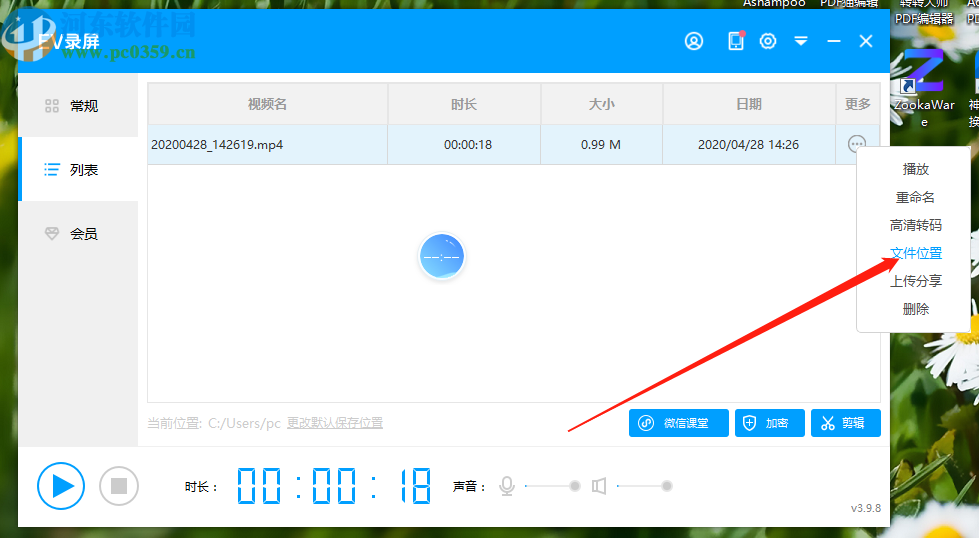Adjust the speaker volume slider
Viewport: 979px width, 538px height.
click(x=644, y=486)
